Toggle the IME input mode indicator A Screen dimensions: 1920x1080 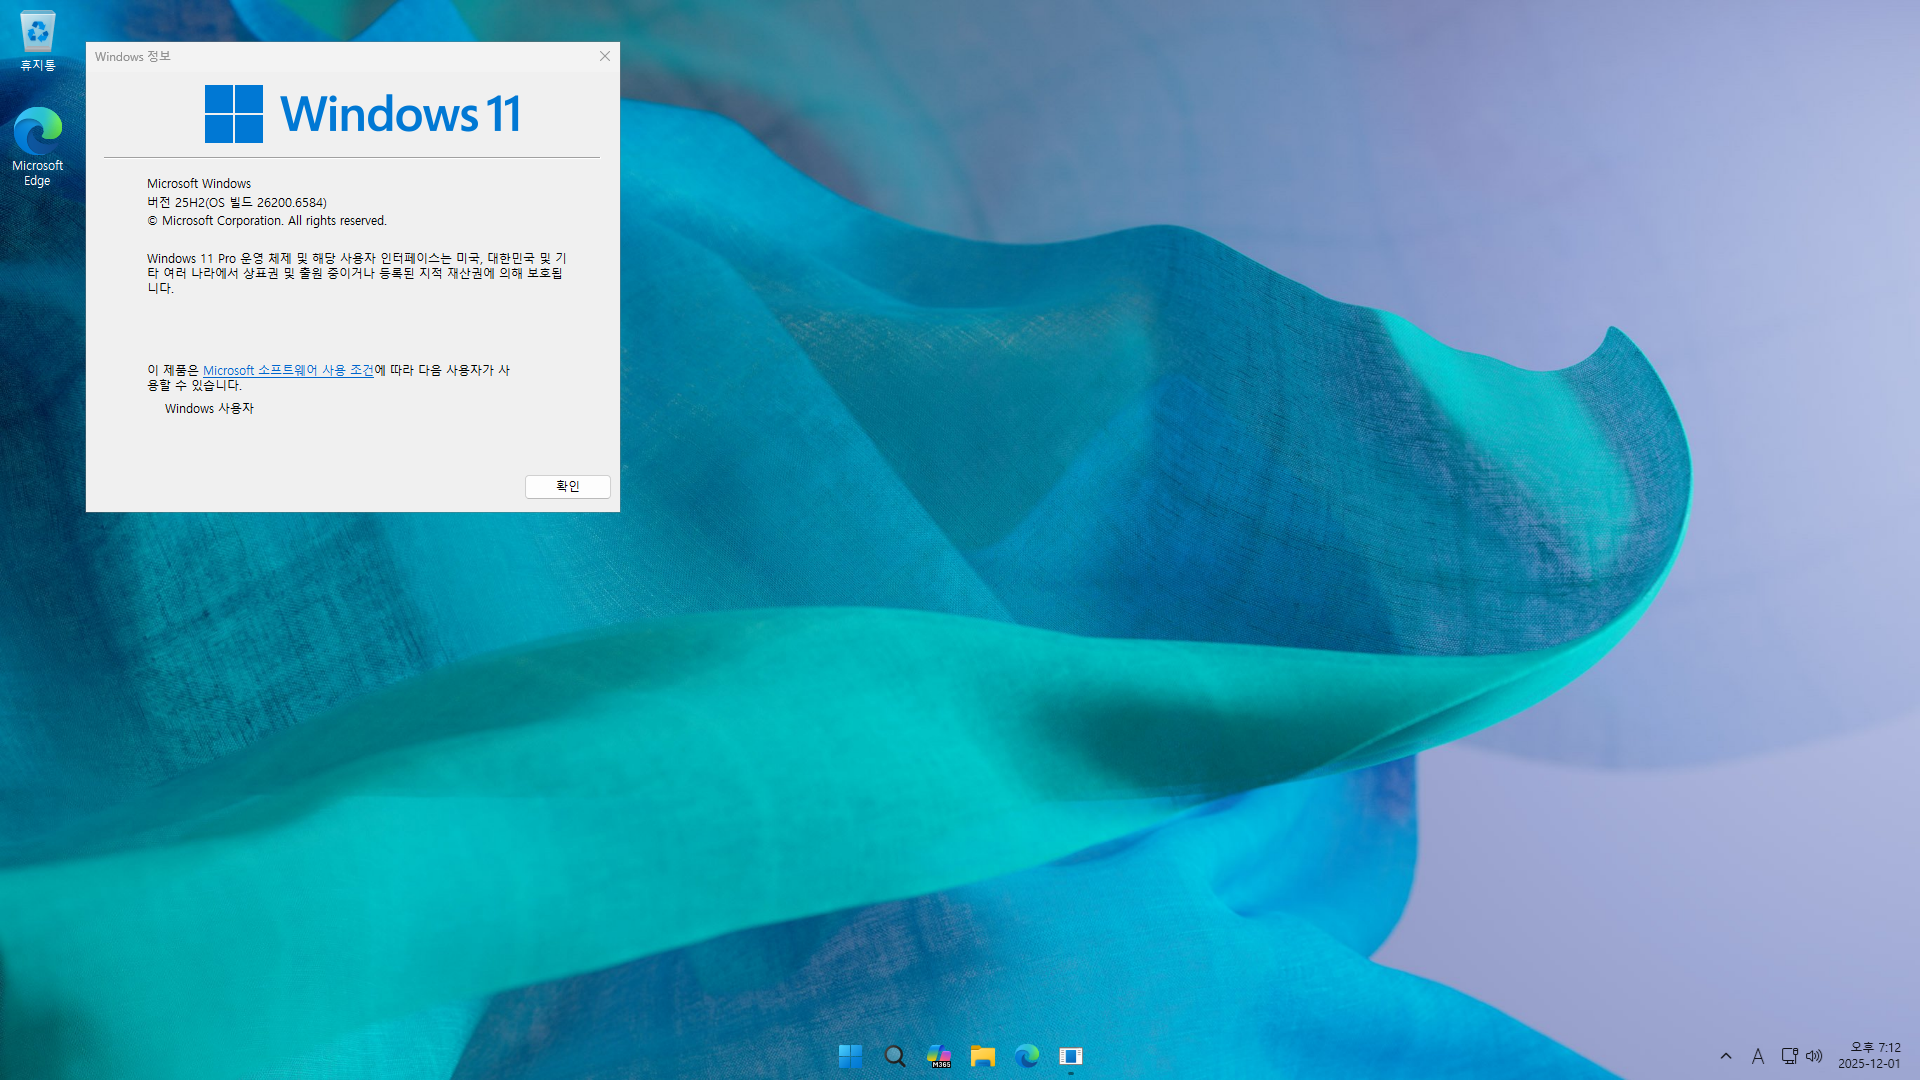[1758, 1056]
